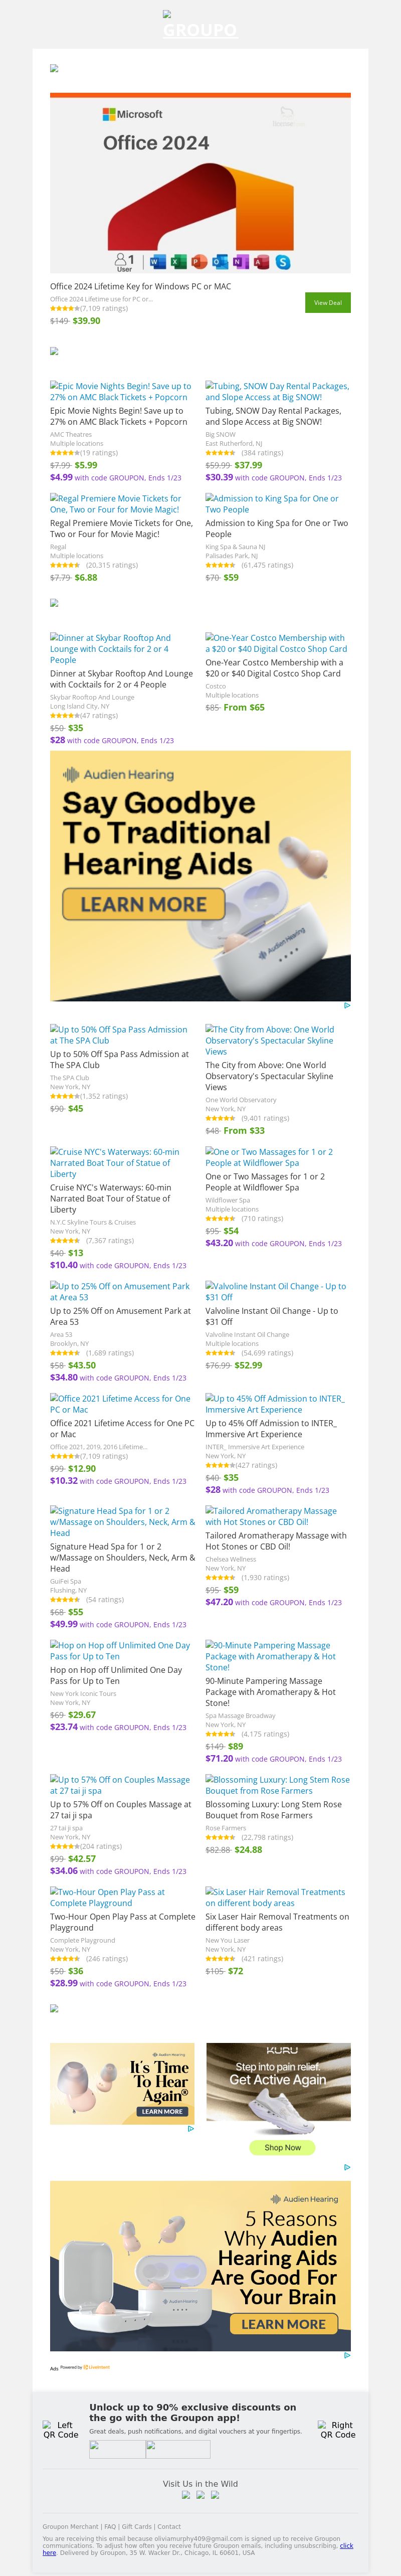Open the Tubing, SNOW Day Rental Packages deal link
401x2576 pixels.
point(277,391)
